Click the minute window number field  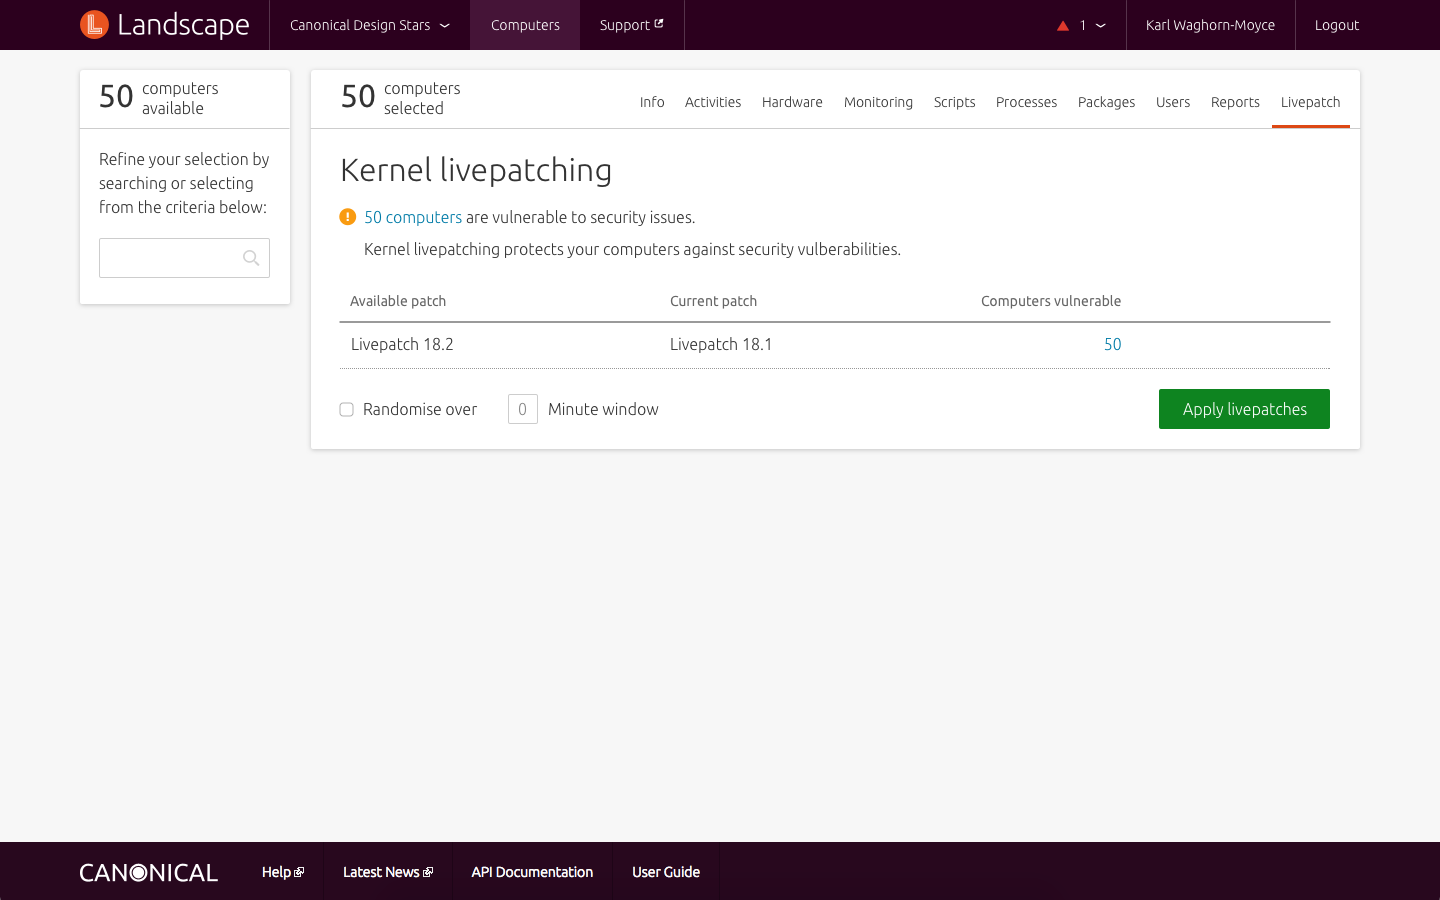point(522,409)
